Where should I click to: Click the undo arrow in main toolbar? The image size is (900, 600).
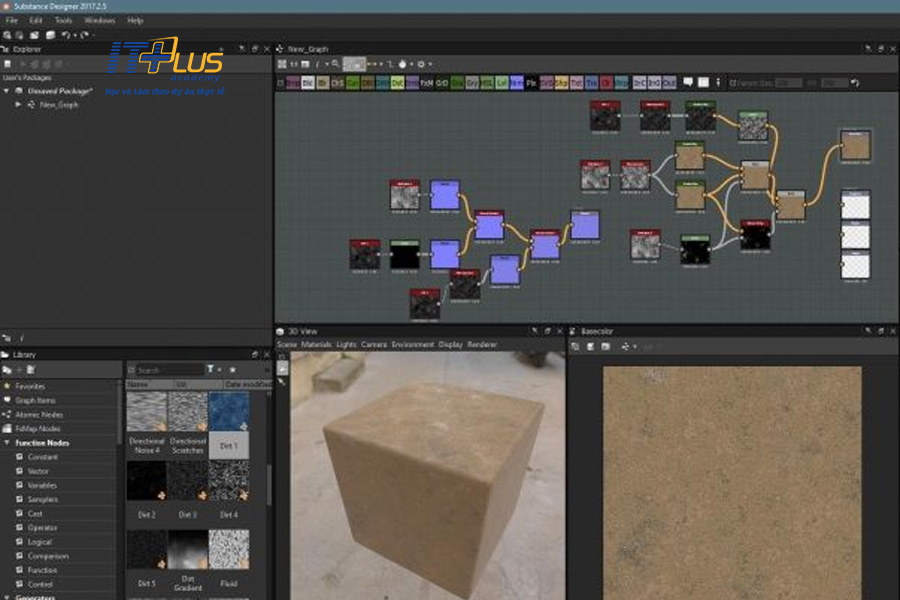pos(66,35)
